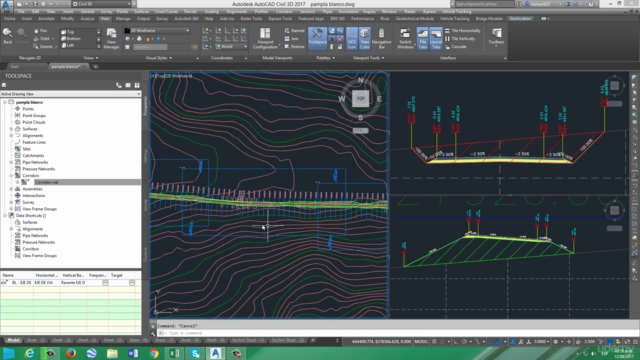Add a new drawing tab with plus button
This screenshot has width=640, height=360.
(x=96, y=67)
